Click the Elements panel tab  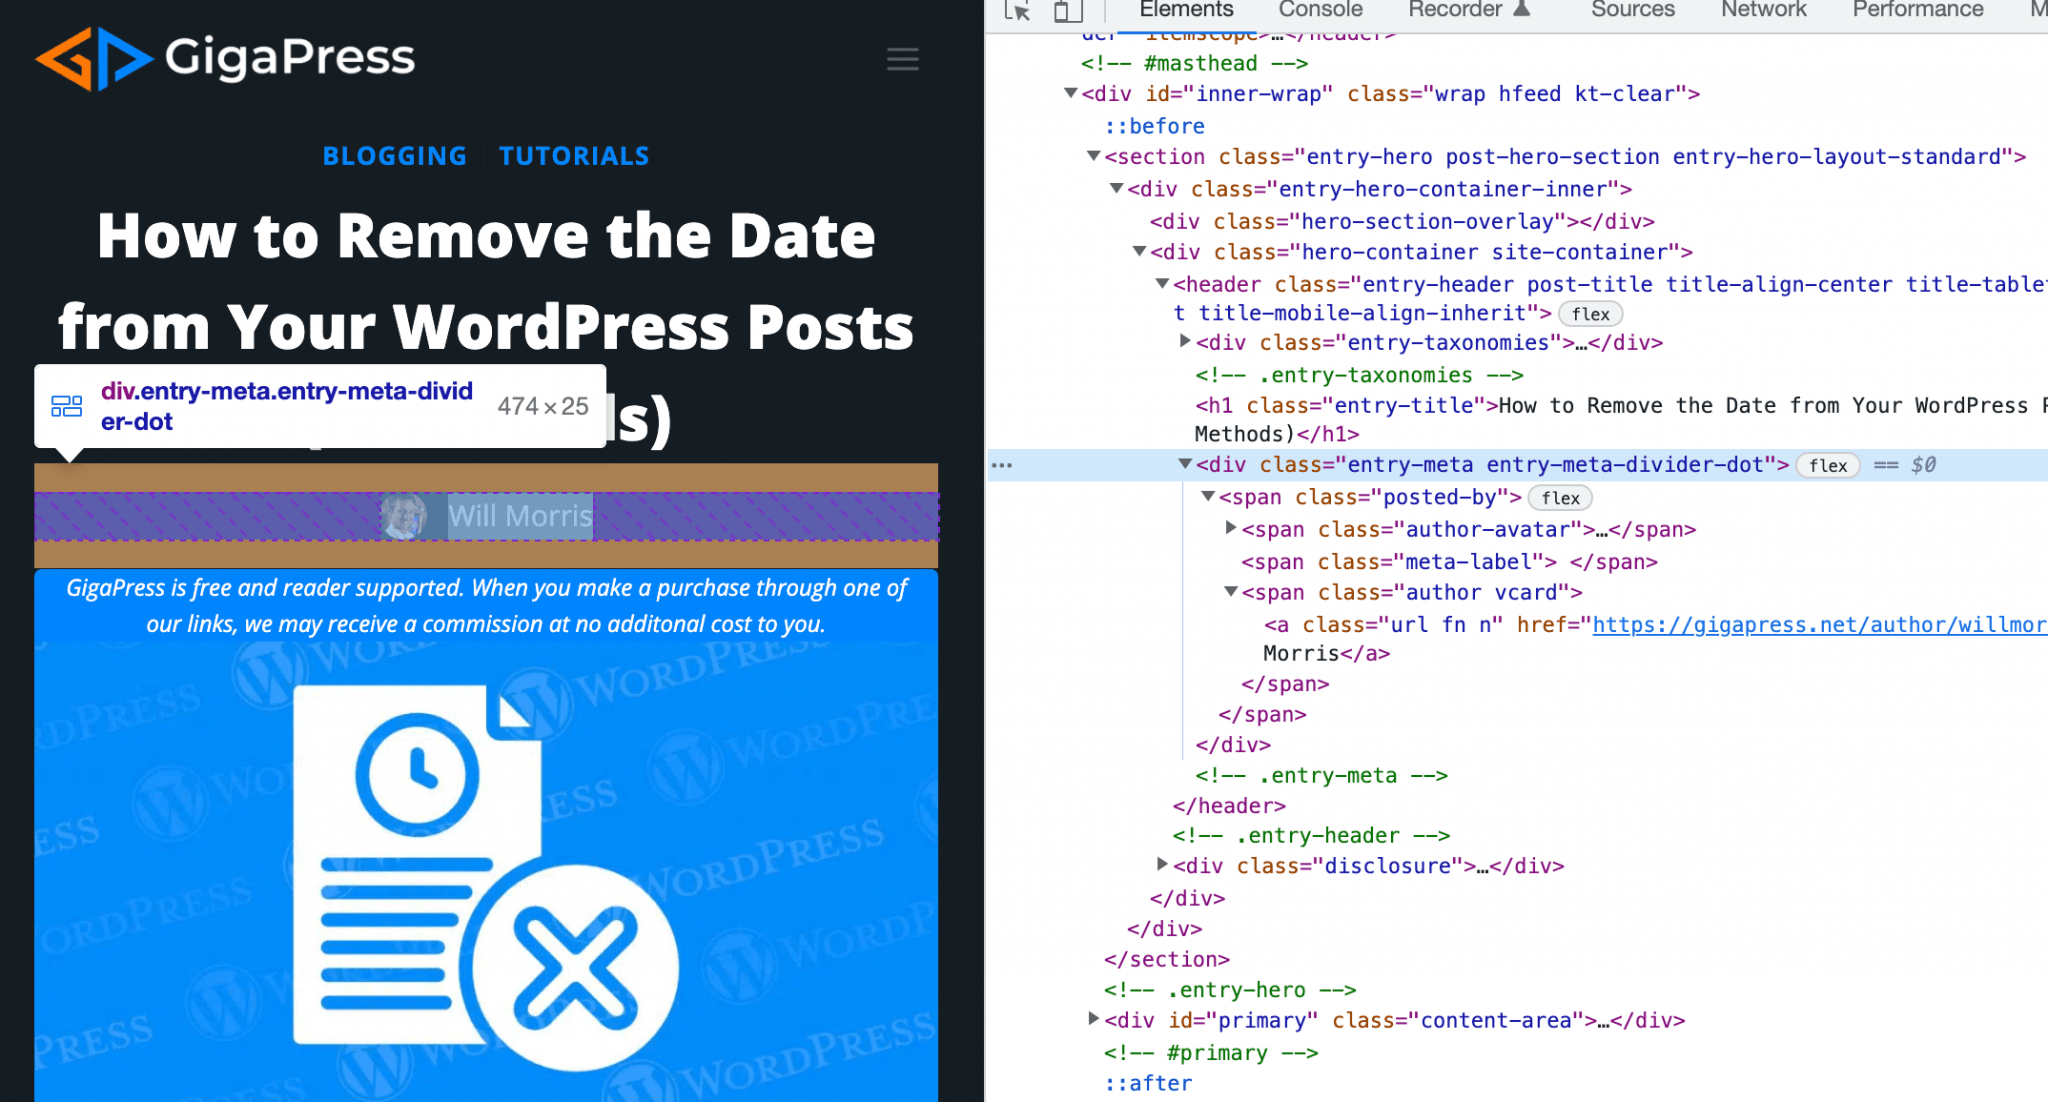pos(1181,11)
